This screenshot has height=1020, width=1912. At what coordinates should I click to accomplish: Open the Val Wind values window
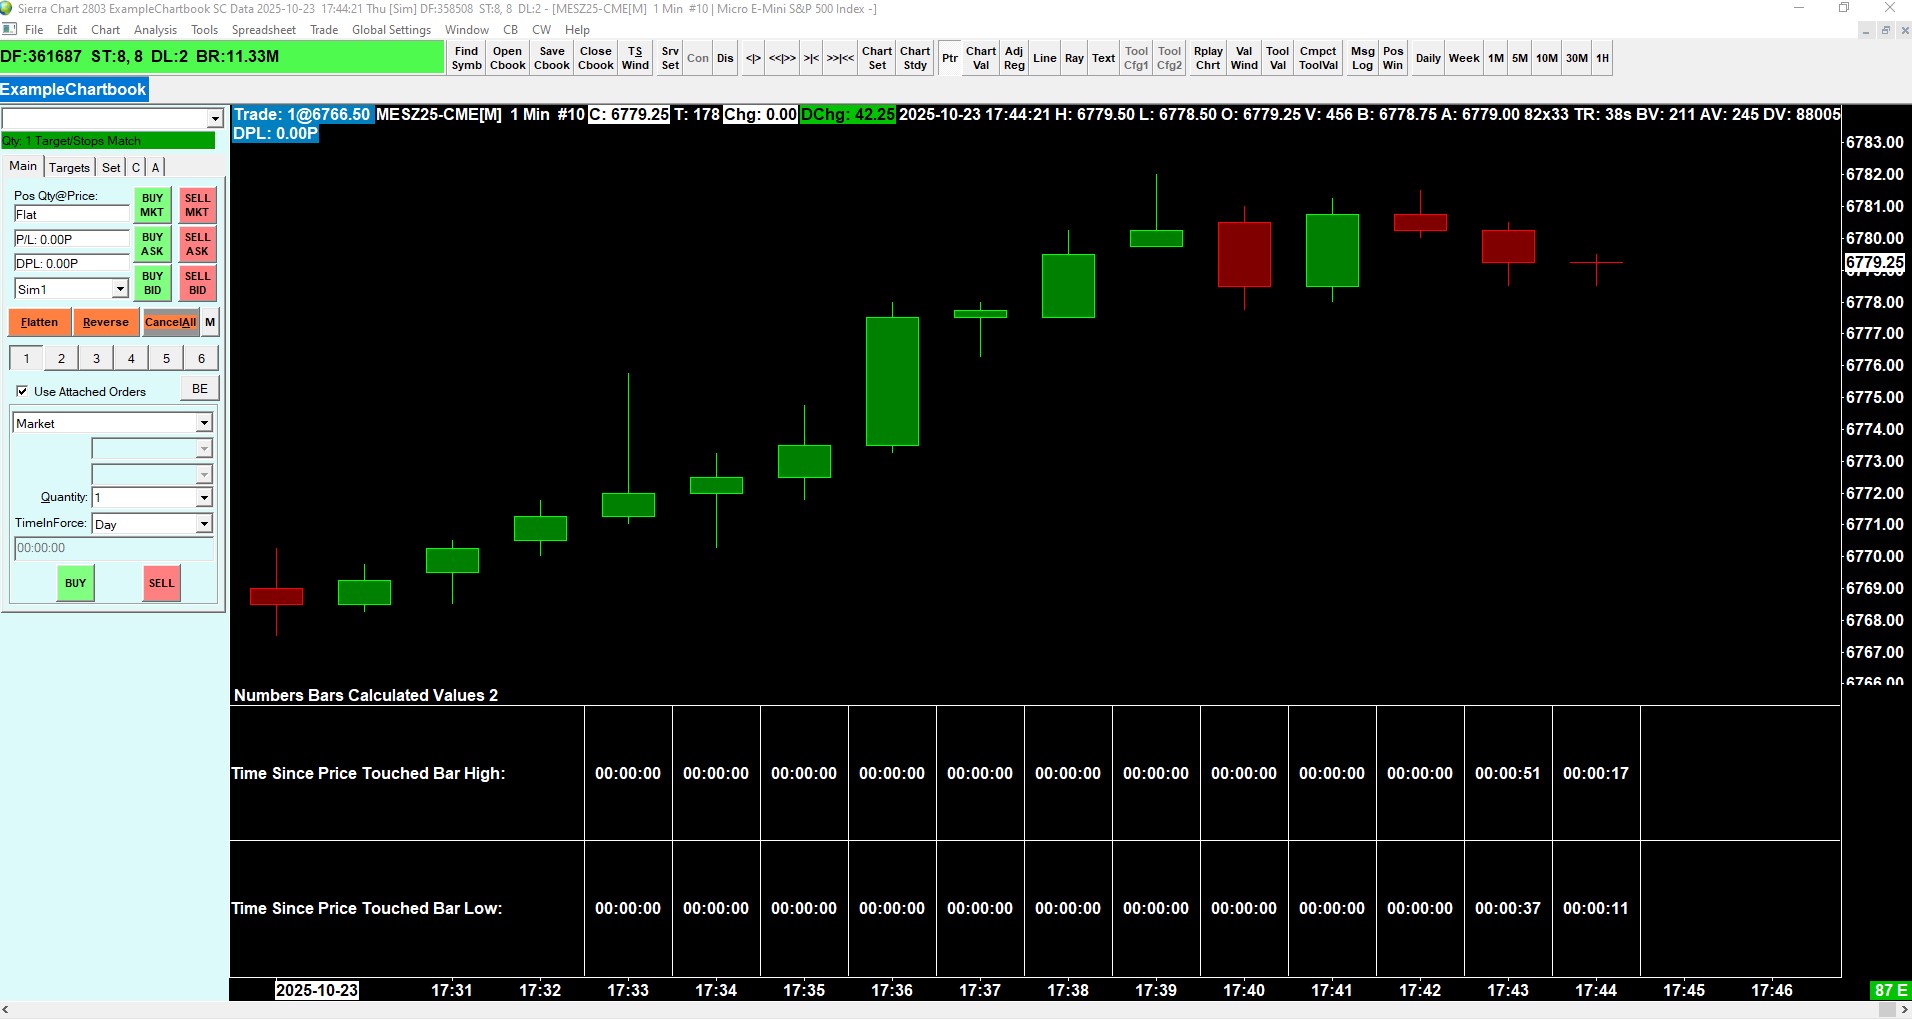pyautogui.click(x=1244, y=58)
